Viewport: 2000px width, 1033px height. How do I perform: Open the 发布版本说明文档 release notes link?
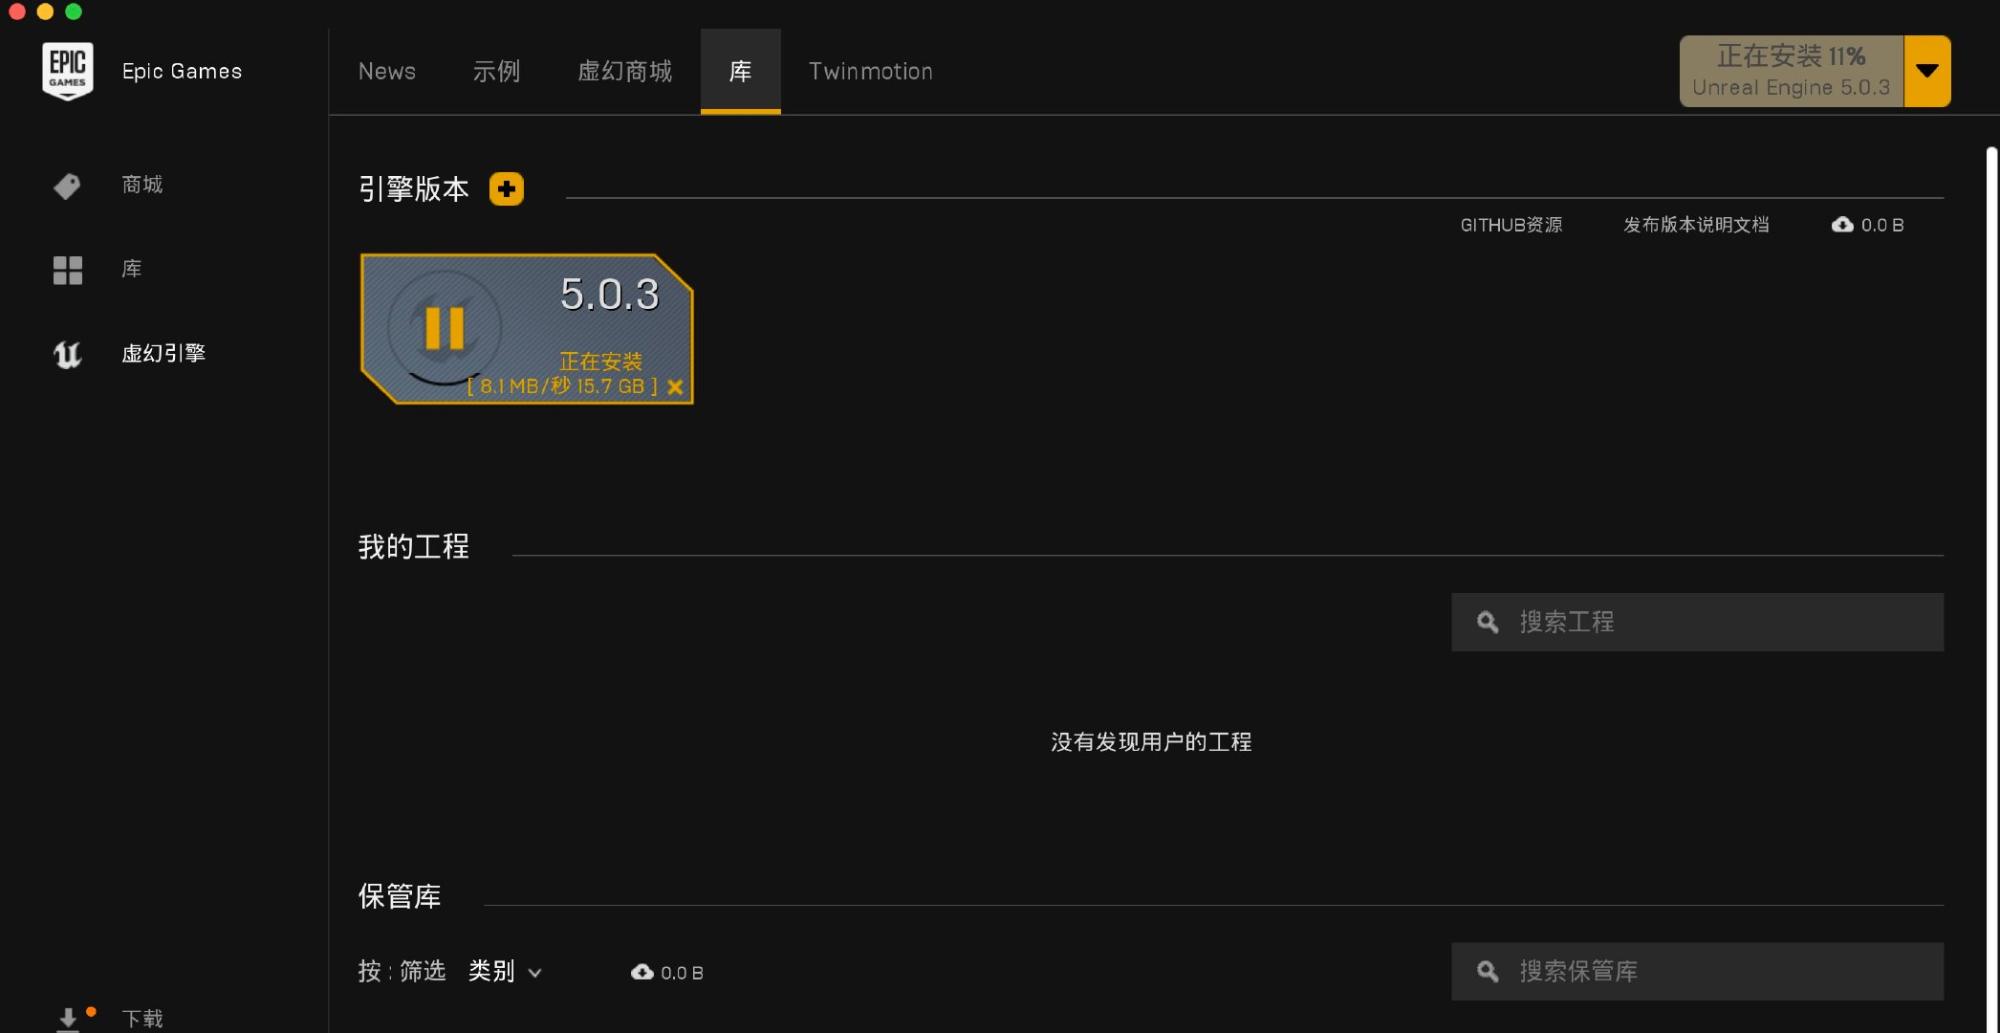(x=1696, y=225)
